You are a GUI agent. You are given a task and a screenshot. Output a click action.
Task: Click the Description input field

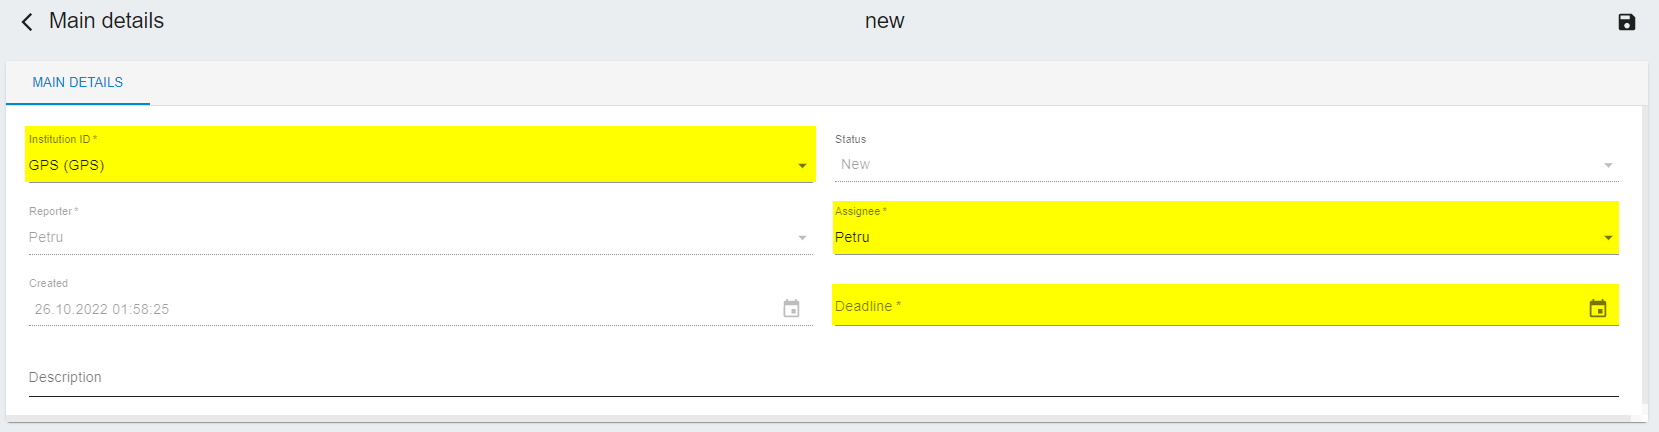[x=823, y=378]
